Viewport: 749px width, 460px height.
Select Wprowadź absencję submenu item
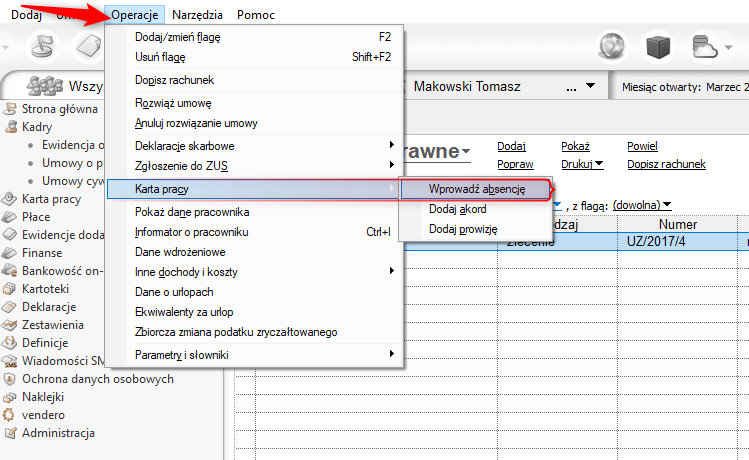pos(476,189)
